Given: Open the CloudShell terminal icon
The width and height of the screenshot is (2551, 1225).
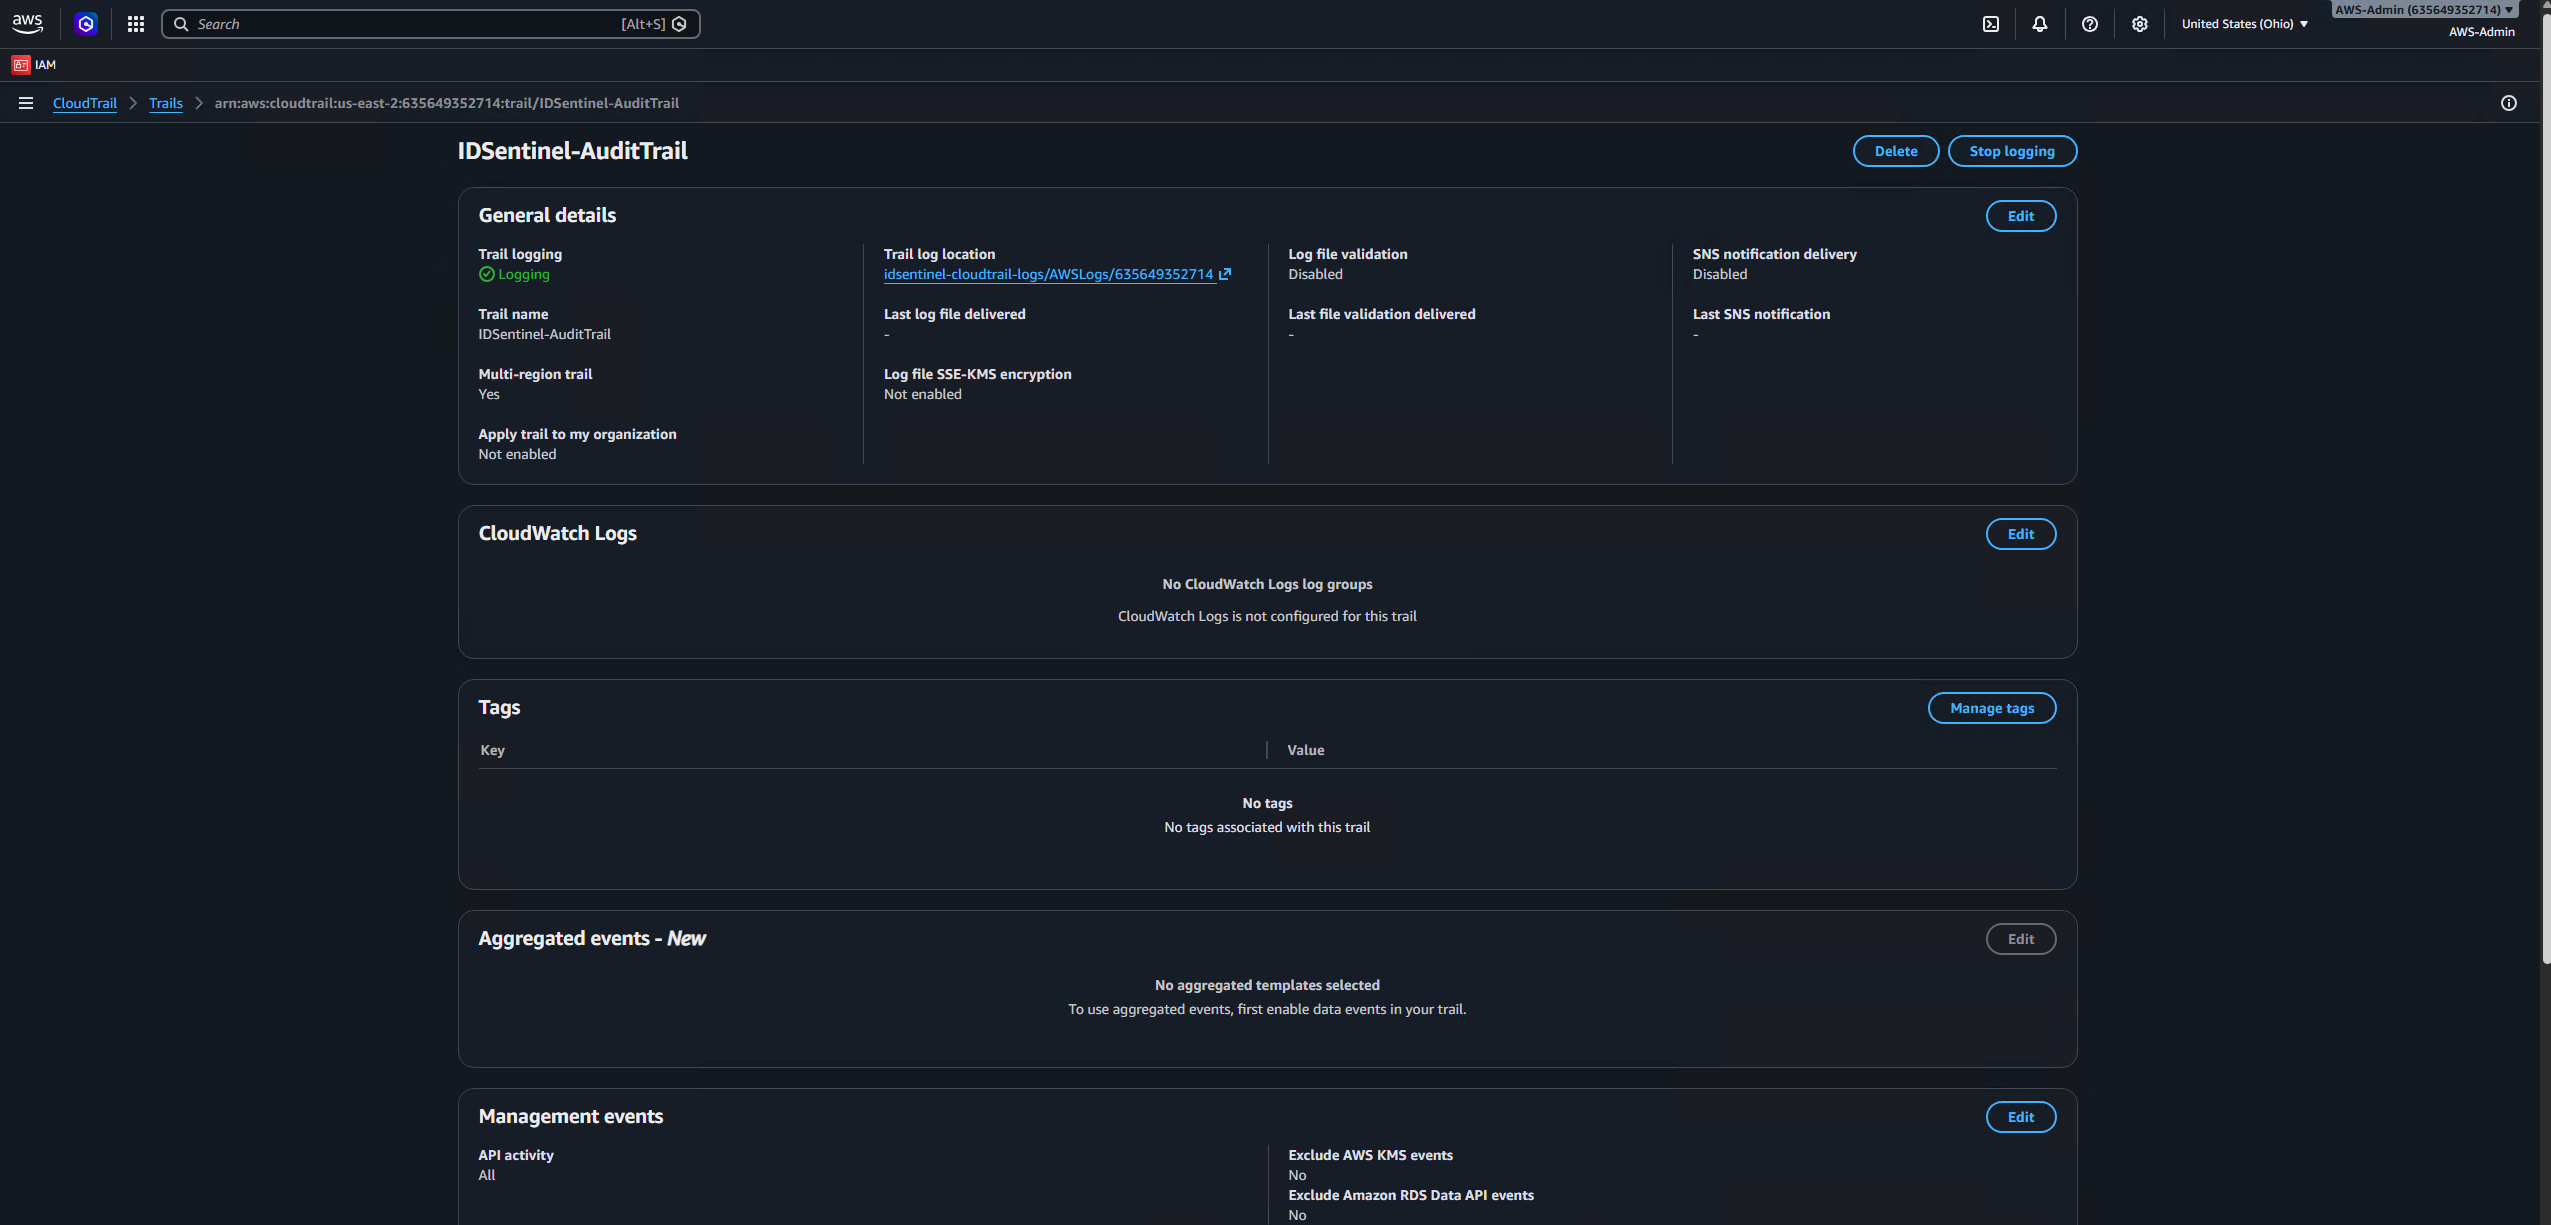Looking at the screenshot, I should pyautogui.click(x=1991, y=24).
